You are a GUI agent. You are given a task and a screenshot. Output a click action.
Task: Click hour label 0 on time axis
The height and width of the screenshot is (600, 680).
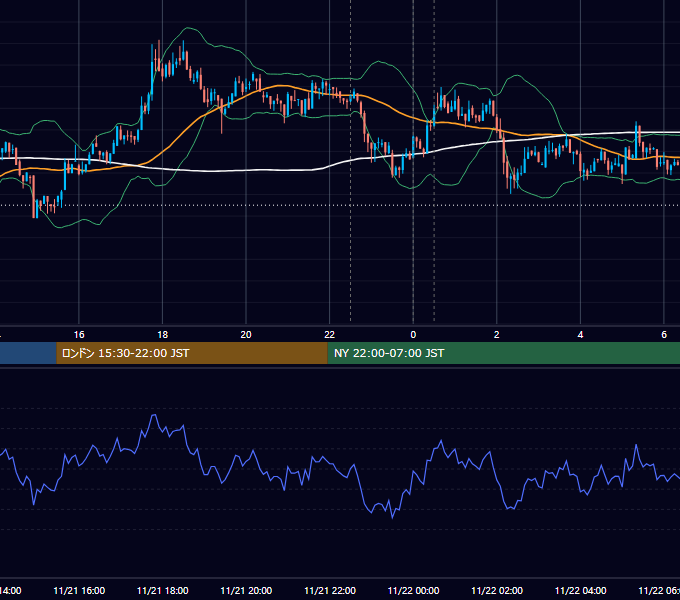[413, 334]
